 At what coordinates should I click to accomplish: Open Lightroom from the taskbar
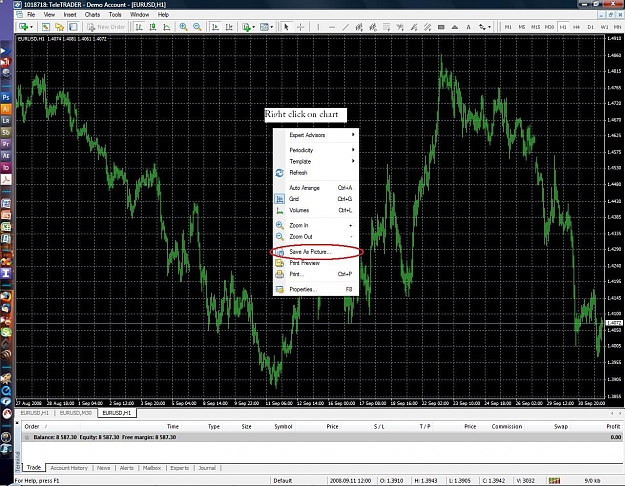6,120
